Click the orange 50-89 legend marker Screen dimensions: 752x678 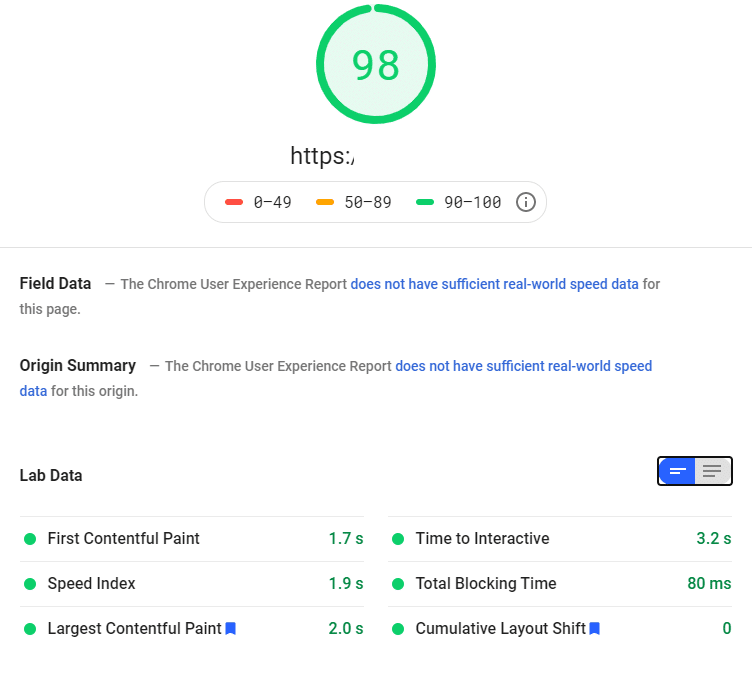[x=325, y=202]
